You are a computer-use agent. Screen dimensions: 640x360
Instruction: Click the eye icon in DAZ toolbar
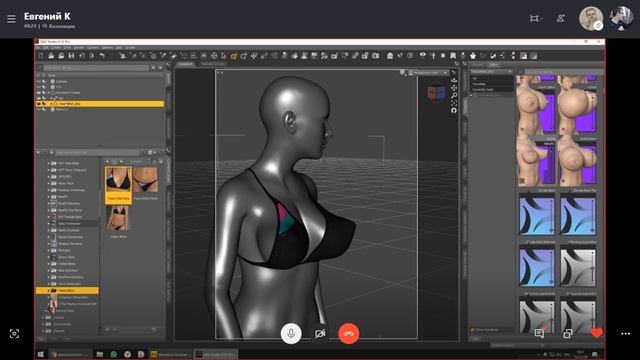(422, 55)
